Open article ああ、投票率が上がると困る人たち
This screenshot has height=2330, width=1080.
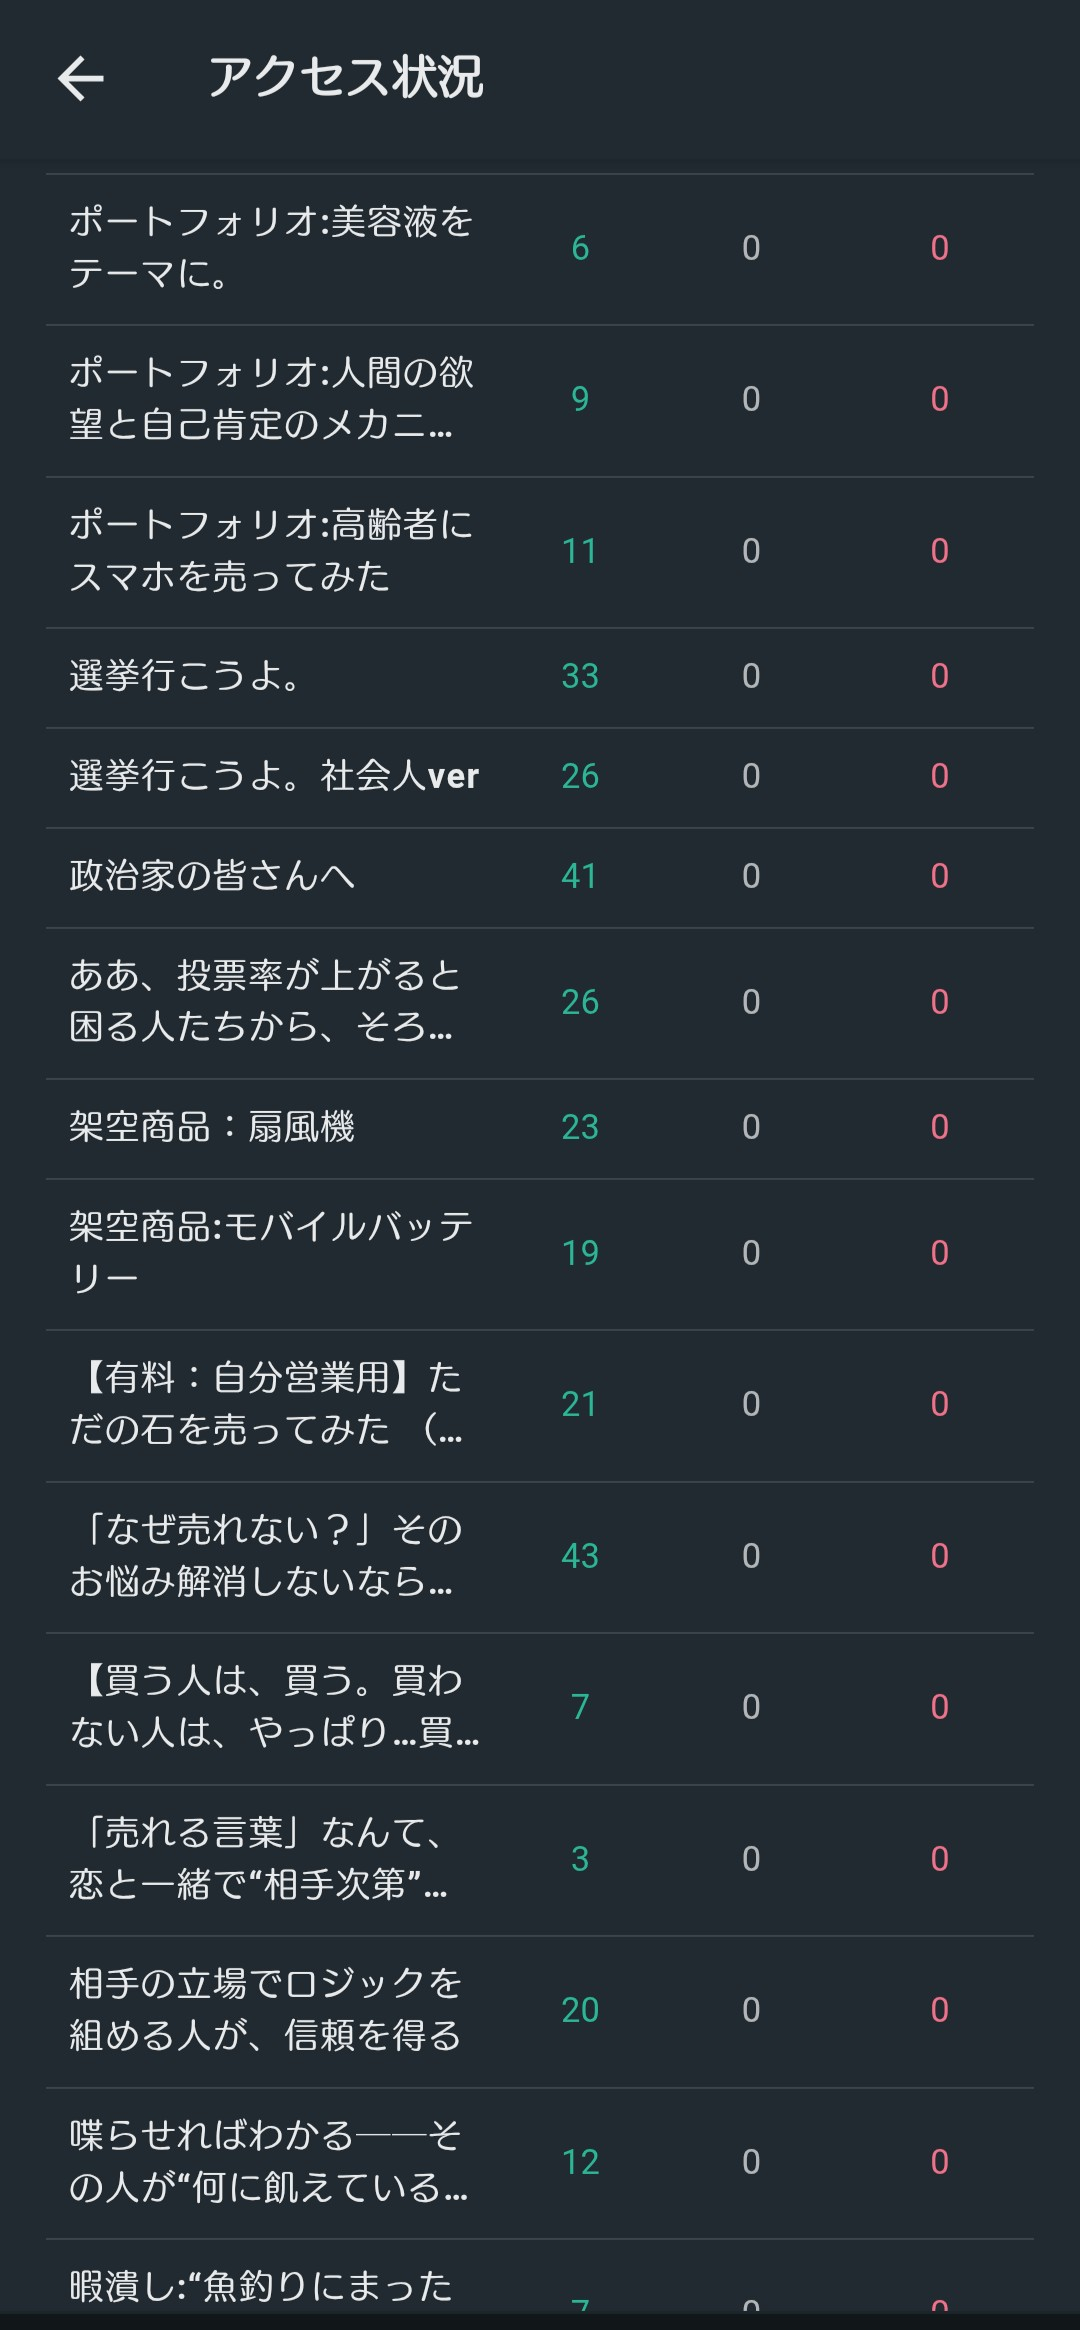click(264, 1002)
